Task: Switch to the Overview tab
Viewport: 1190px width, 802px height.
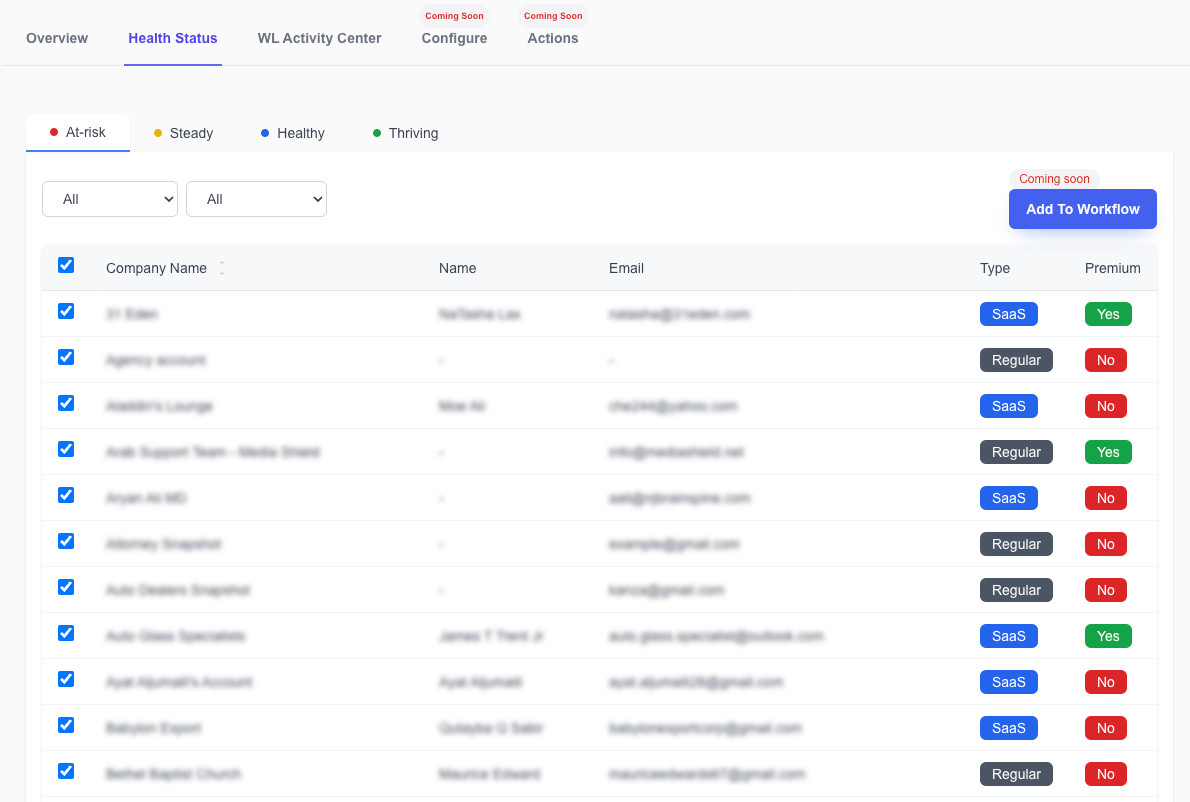Action: 57,38
